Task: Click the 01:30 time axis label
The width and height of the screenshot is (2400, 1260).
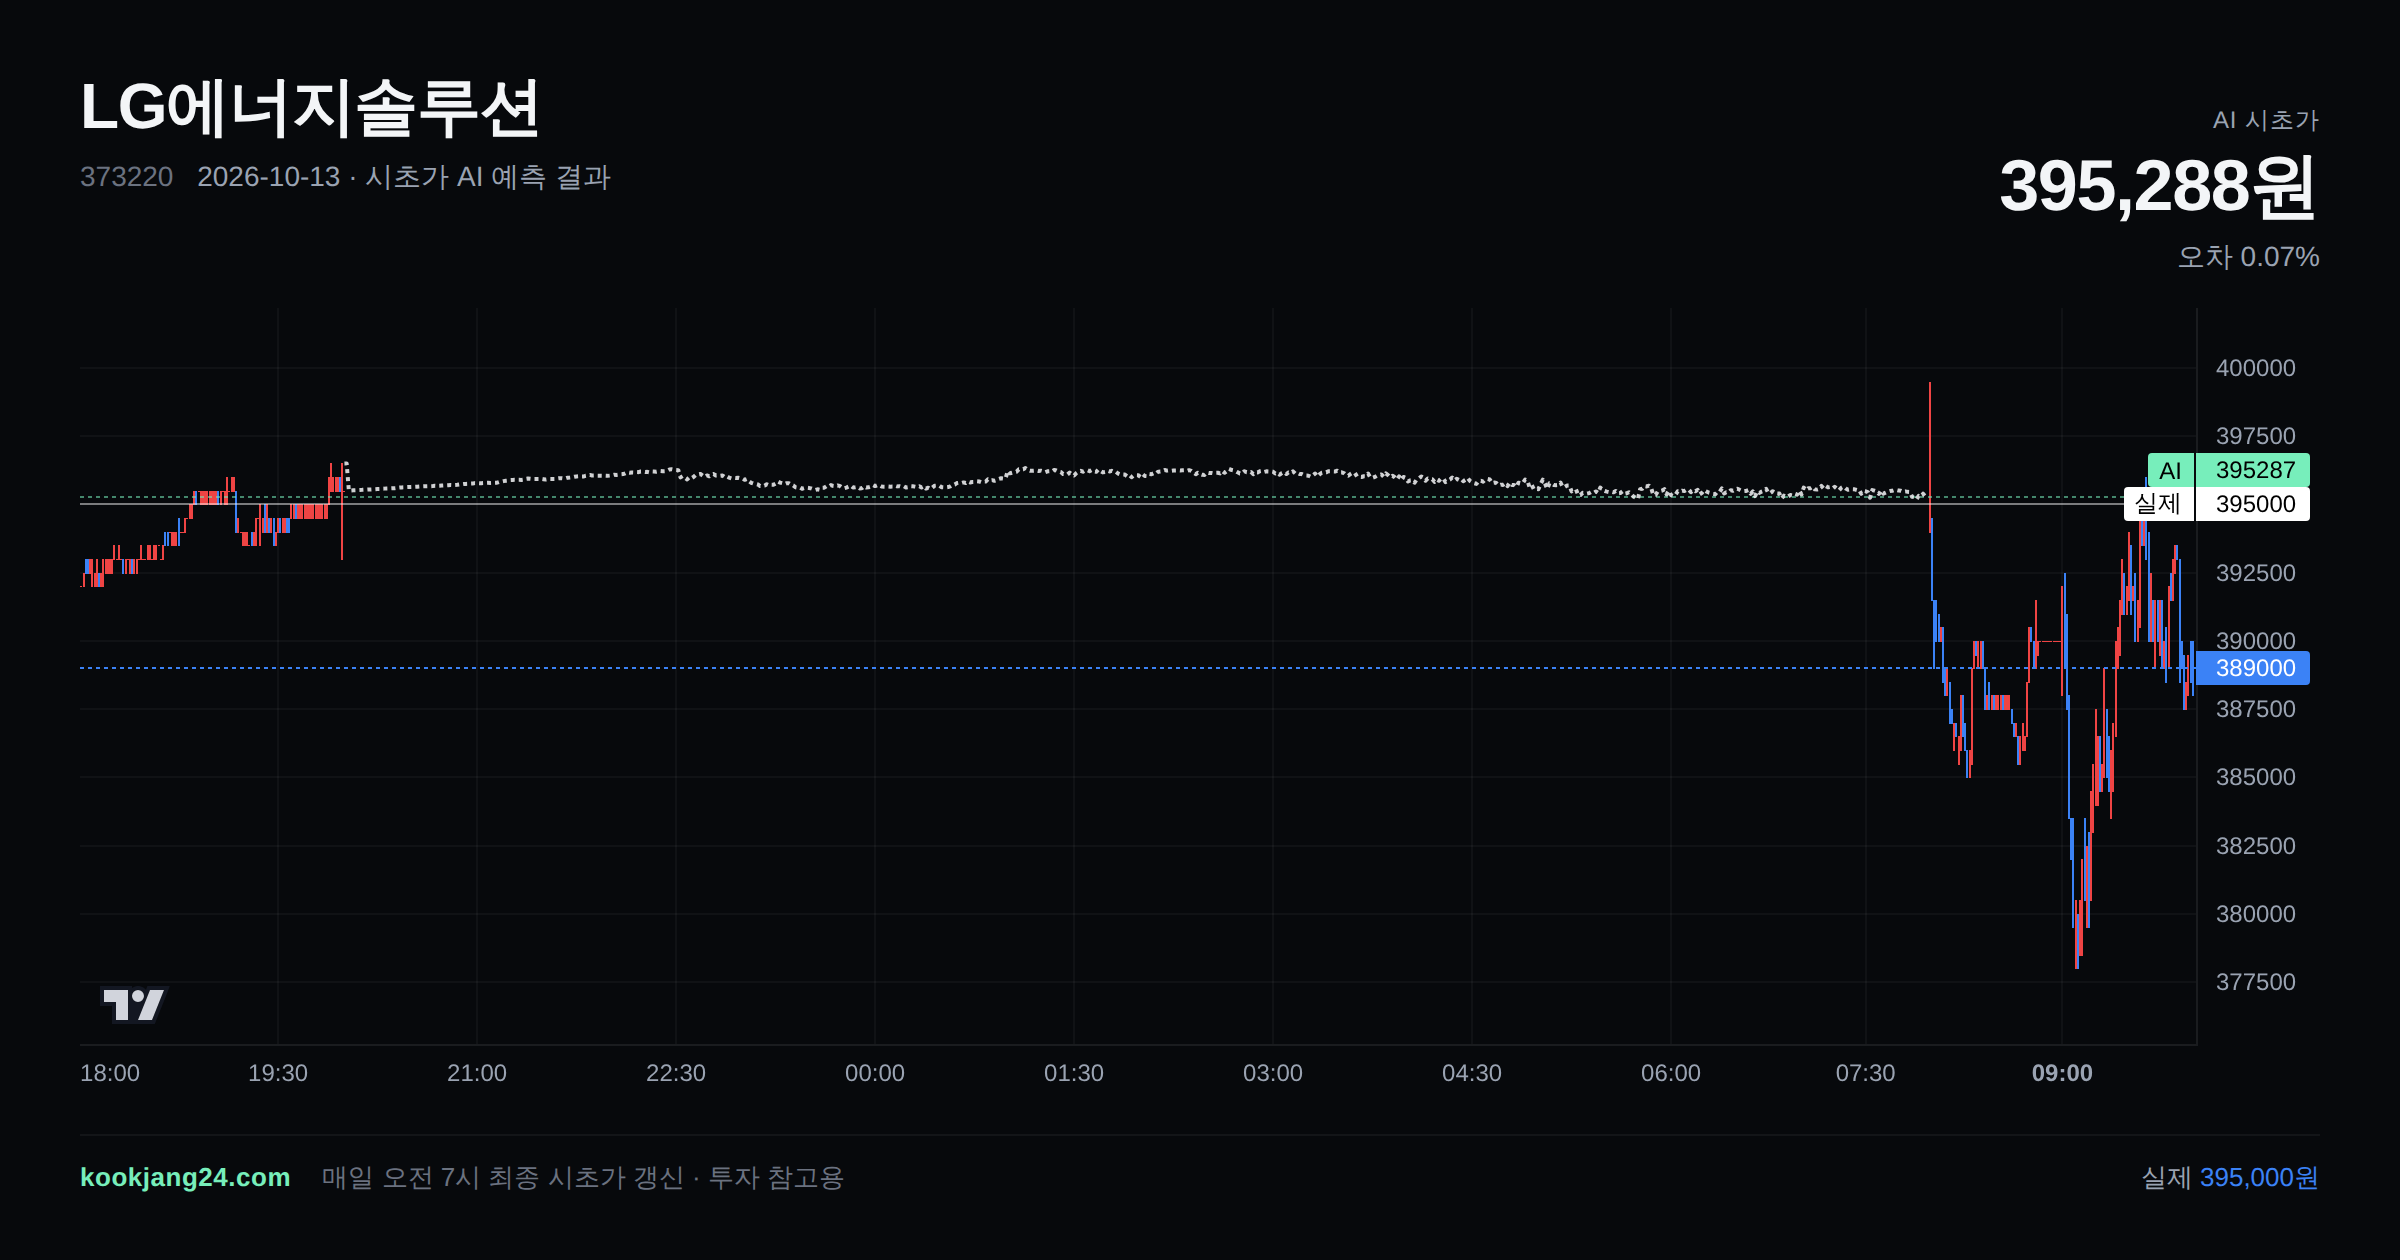Action: (x=1074, y=1073)
